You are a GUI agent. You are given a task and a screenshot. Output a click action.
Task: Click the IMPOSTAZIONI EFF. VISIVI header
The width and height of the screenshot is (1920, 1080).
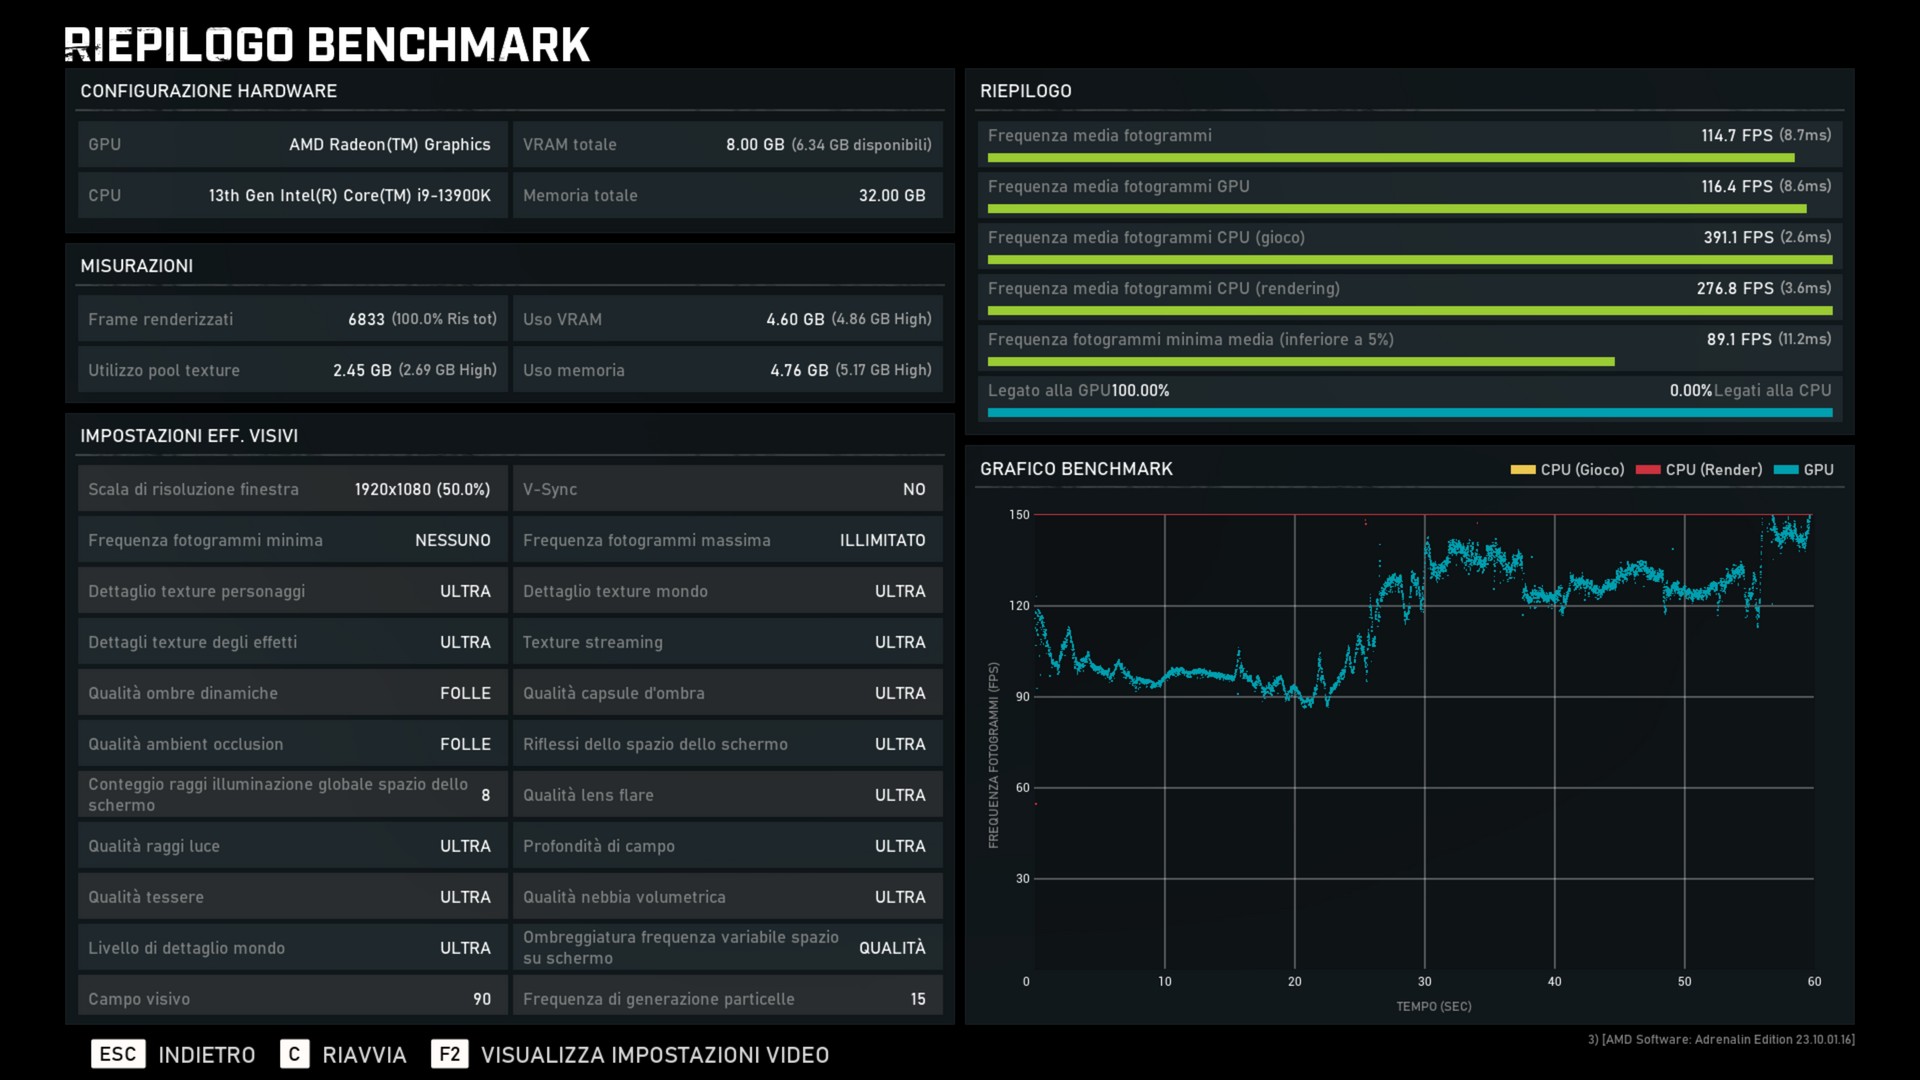click(x=189, y=436)
